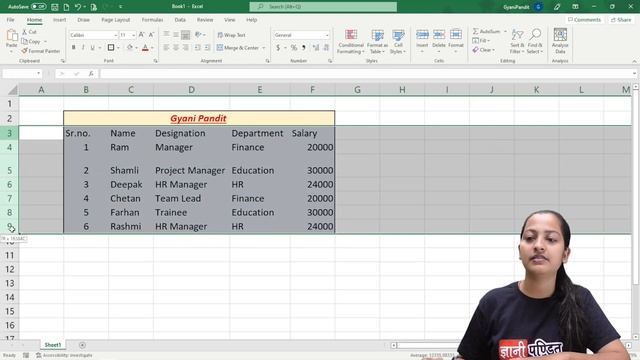Toggle Middle Align in the Alignment group
640x360 pixels.
[x=176, y=35]
